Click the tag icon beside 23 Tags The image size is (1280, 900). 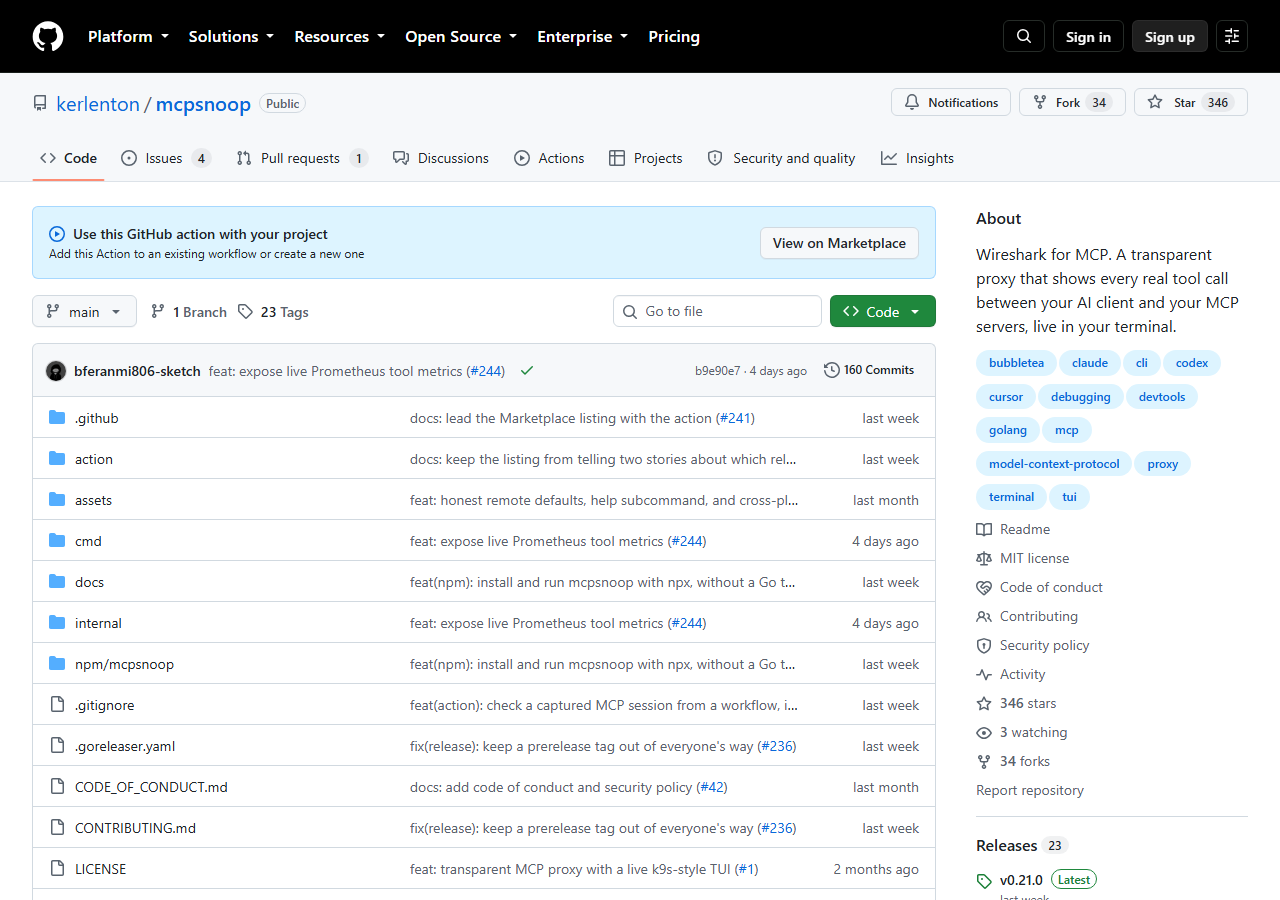tap(245, 312)
